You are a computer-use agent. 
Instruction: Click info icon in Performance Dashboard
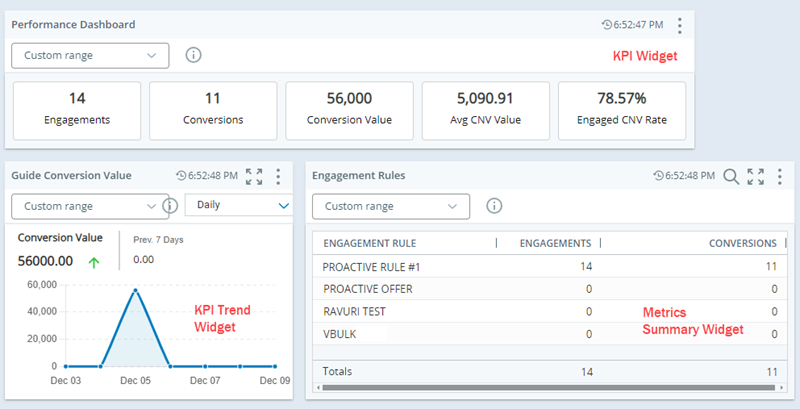pos(194,55)
